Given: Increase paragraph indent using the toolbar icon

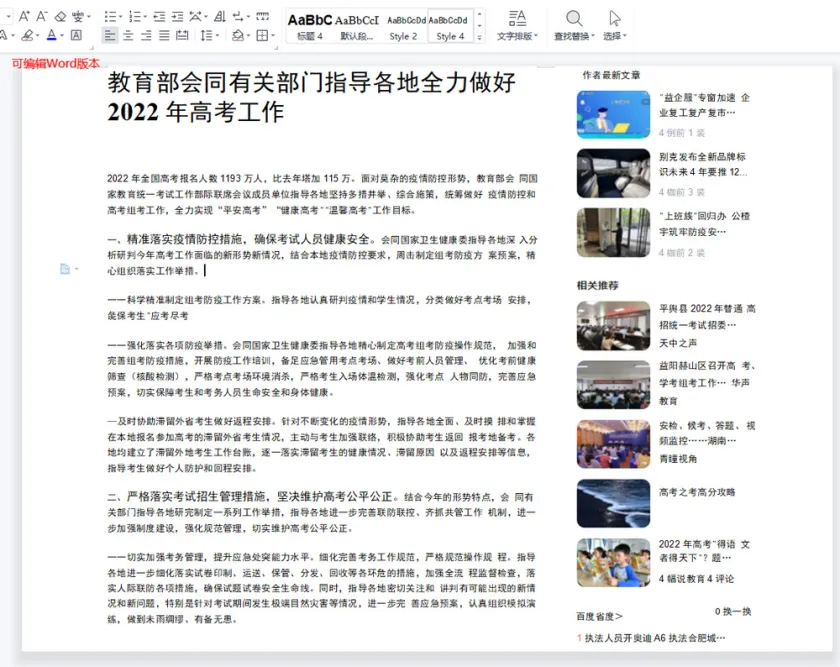Looking at the screenshot, I should click(x=177, y=15).
